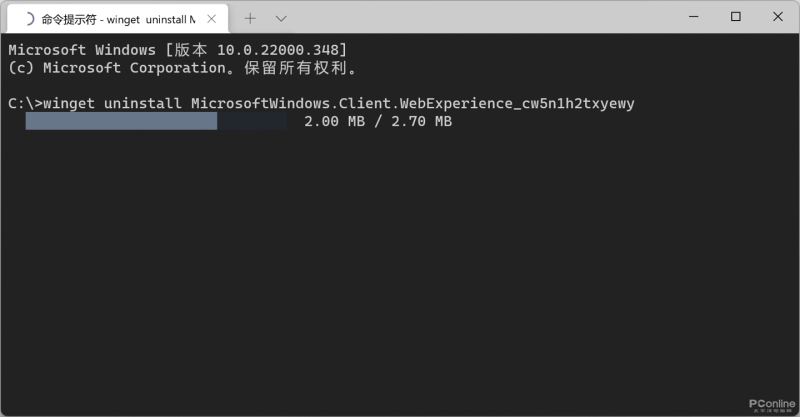Expand the new tab profile dropdown chevron

coord(281,19)
